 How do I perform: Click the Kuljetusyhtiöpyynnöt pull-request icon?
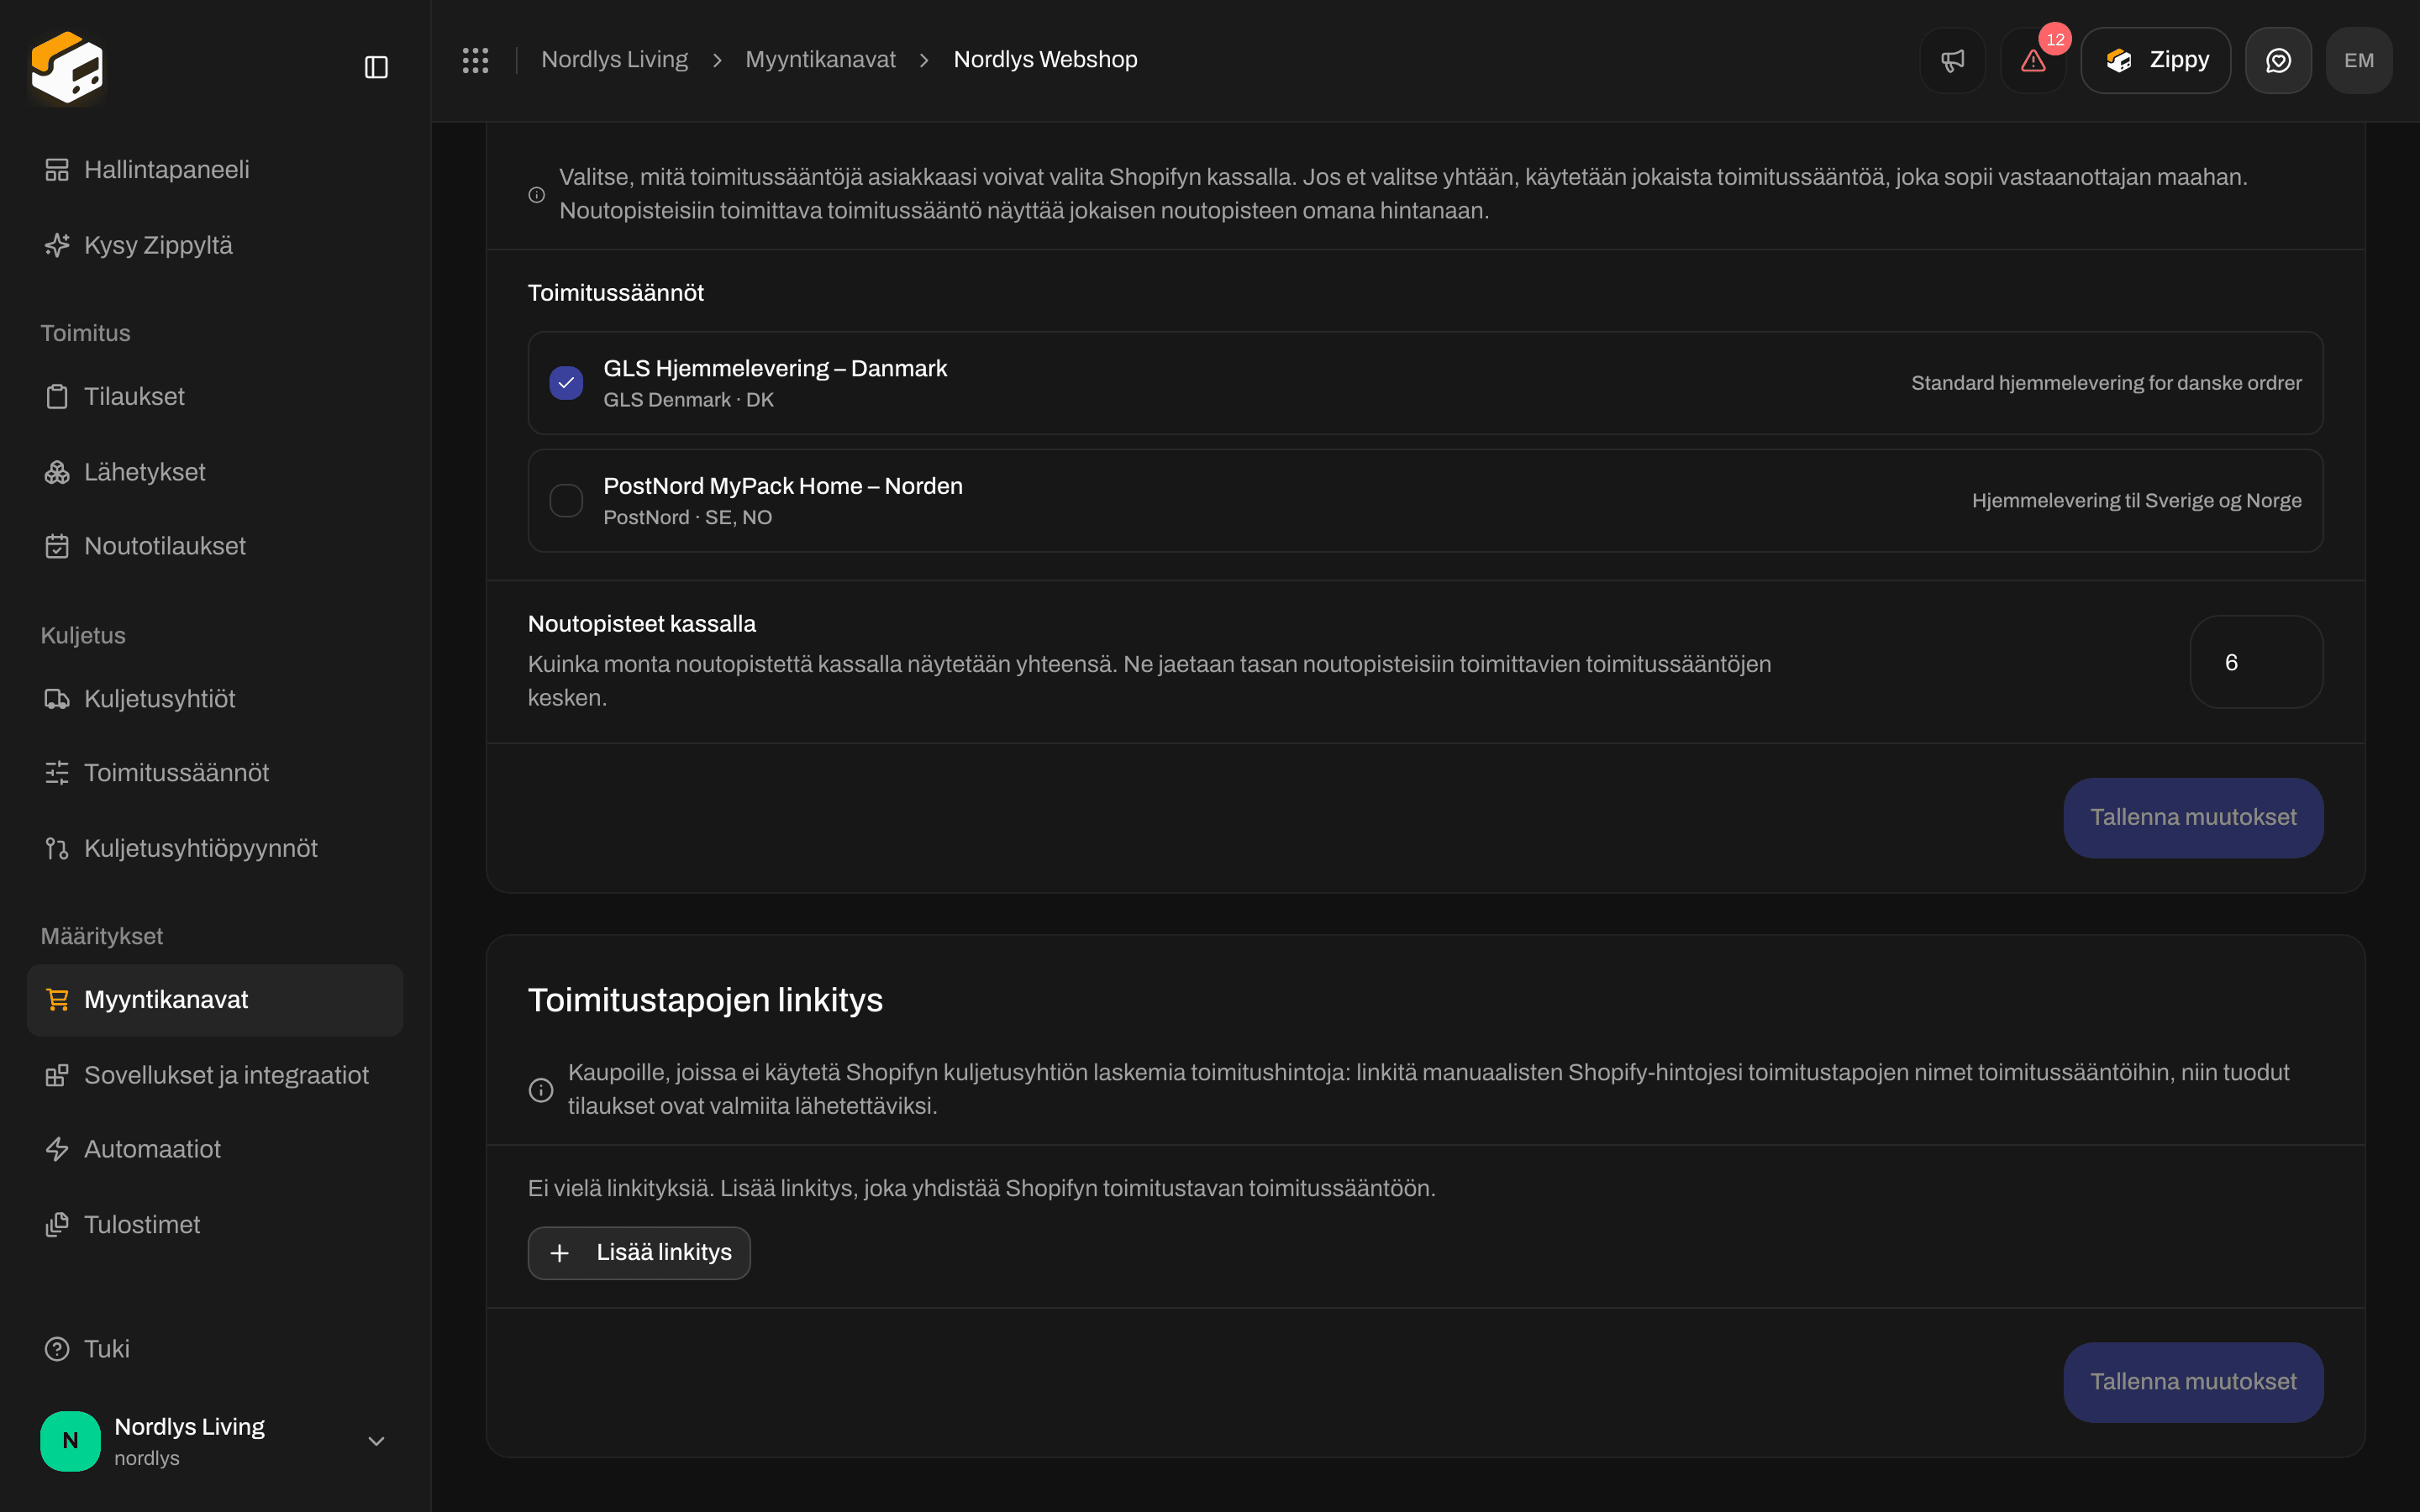(x=57, y=848)
